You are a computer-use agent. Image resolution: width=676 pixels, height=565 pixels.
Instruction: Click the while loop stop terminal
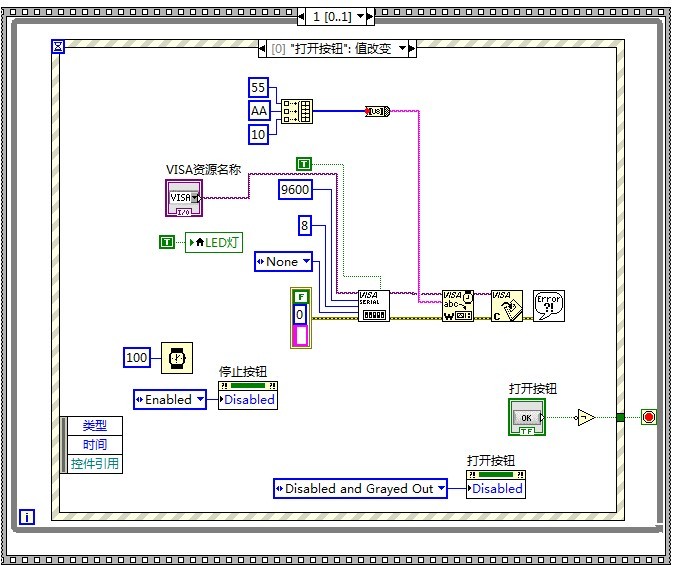[x=648, y=417]
